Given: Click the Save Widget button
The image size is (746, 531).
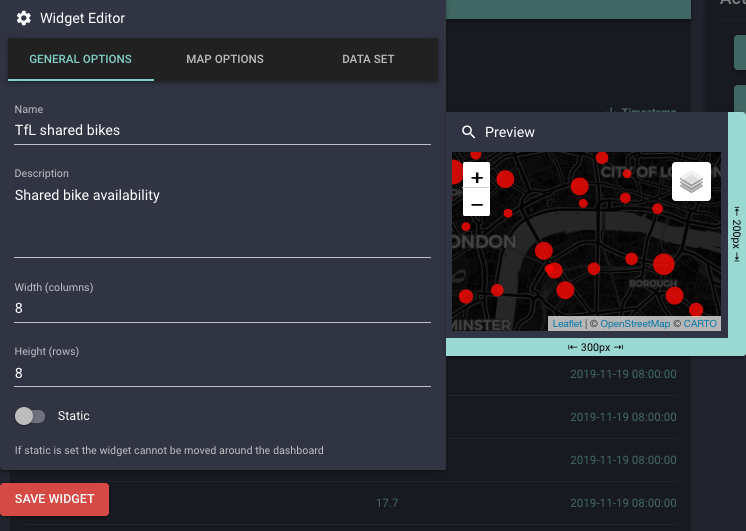Looking at the screenshot, I should point(54,499).
